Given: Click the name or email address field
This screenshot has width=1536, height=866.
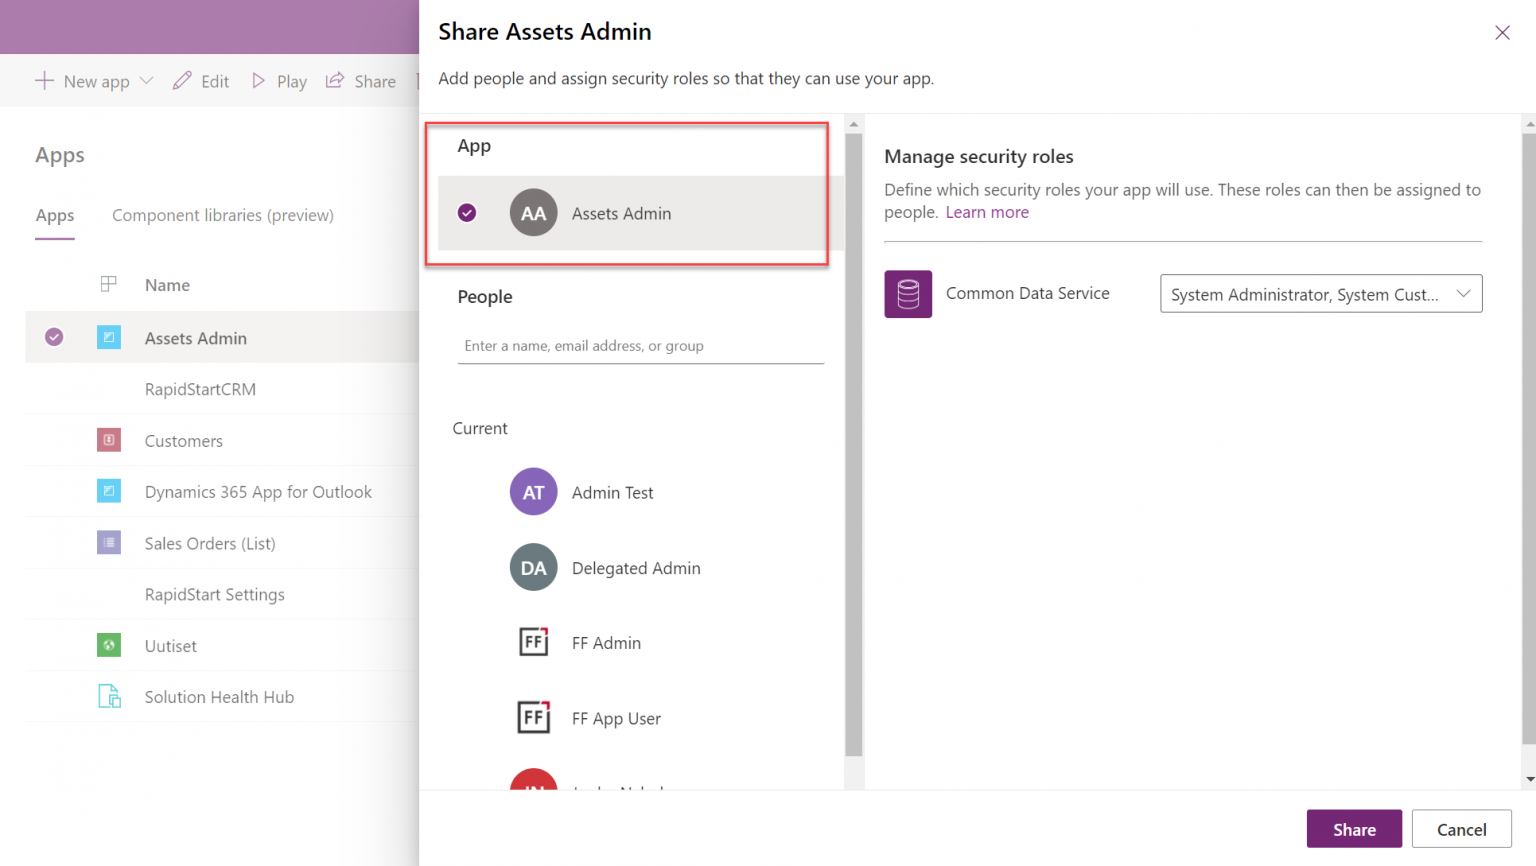Looking at the screenshot, I should (x=640, y=346).
